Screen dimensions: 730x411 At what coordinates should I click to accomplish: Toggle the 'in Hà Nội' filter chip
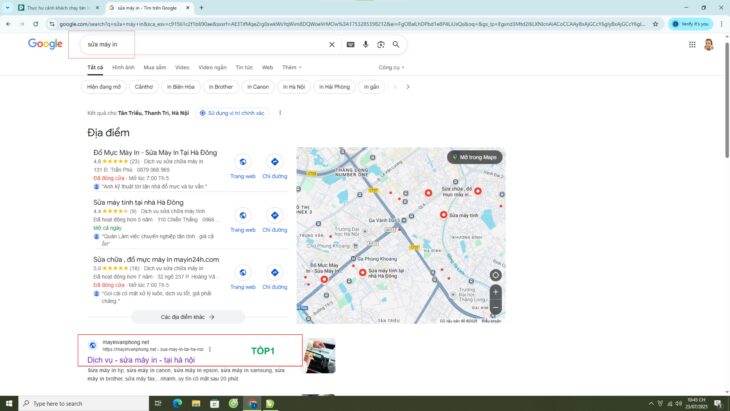(x=293, y=87)
